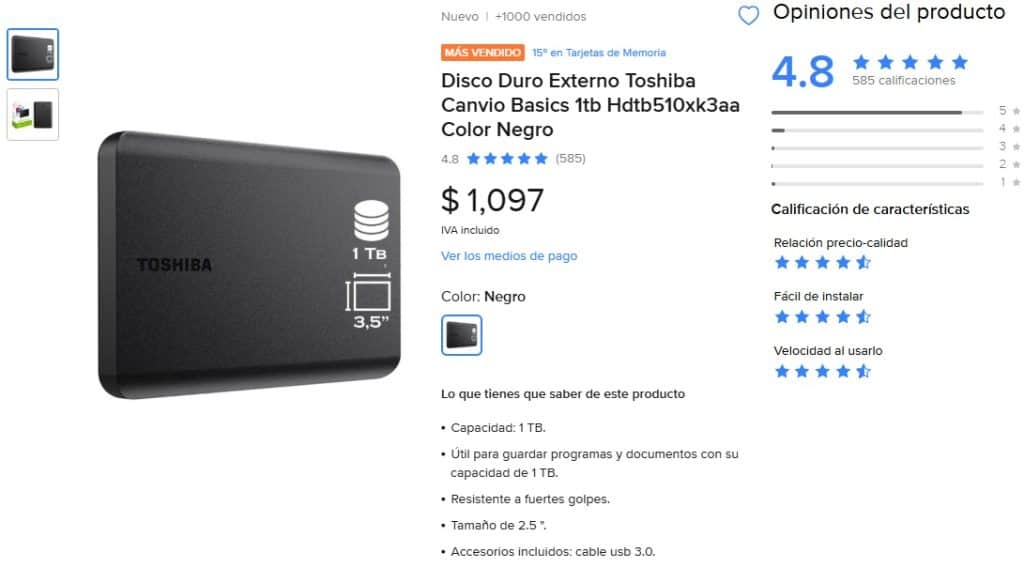Open Ver los medios de pago link
Viewport: 1024px width, 568px height.
coord(509,256)
